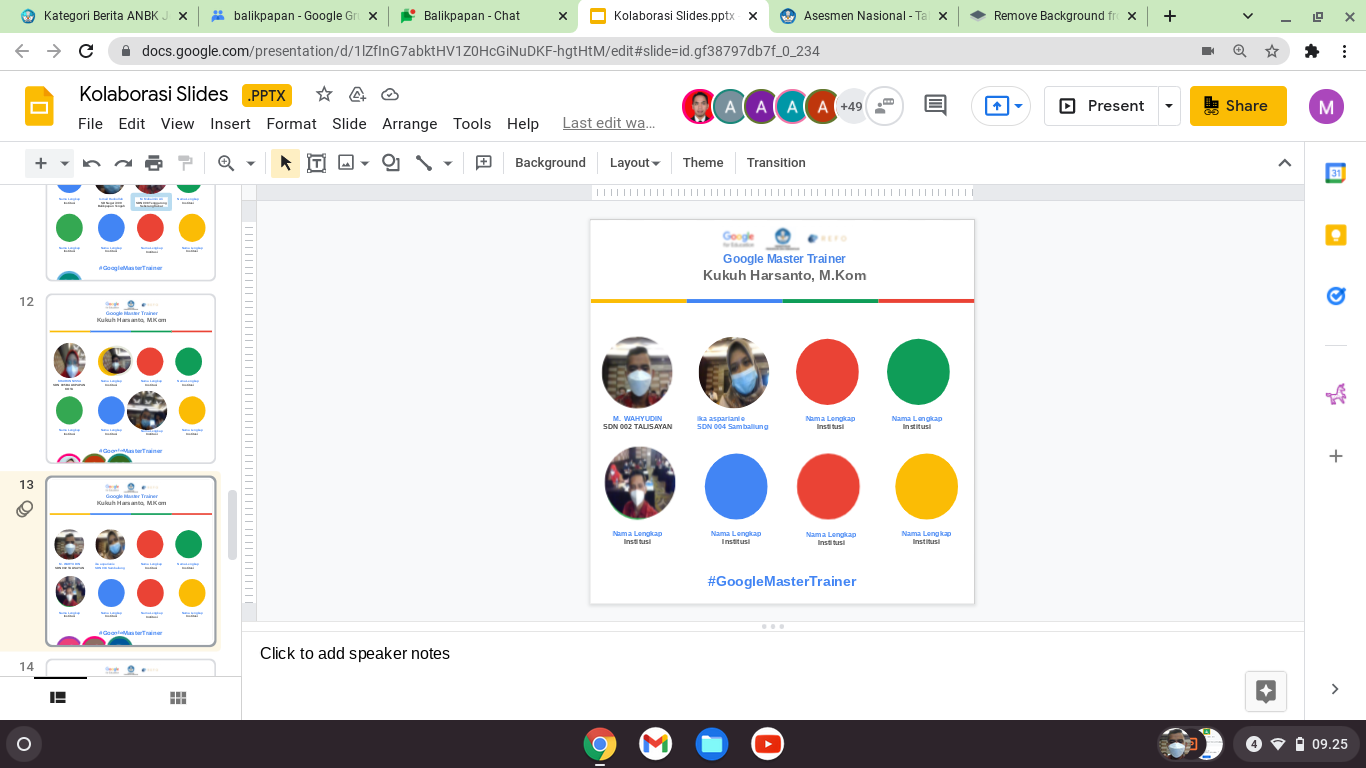1366x768 pixels.
Task: Open the Arrange menu
Action: click(409, 124)
